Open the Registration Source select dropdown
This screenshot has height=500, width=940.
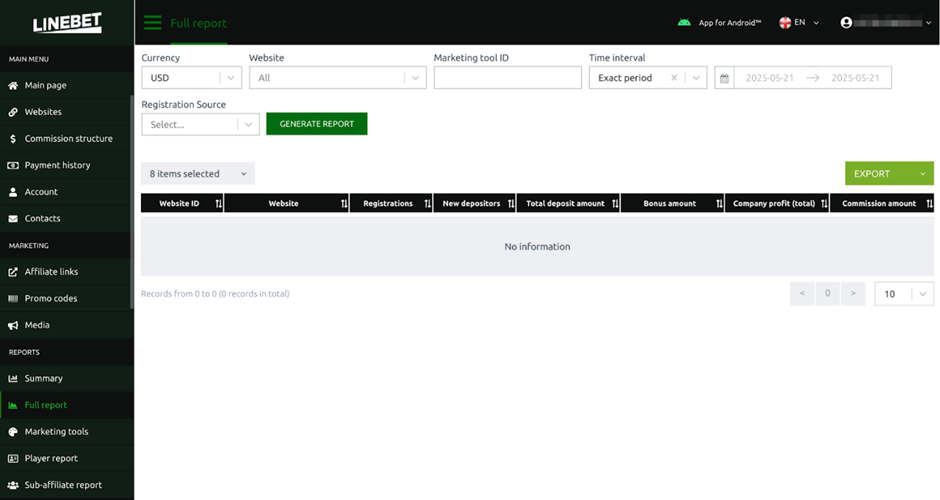pos(200,124)
